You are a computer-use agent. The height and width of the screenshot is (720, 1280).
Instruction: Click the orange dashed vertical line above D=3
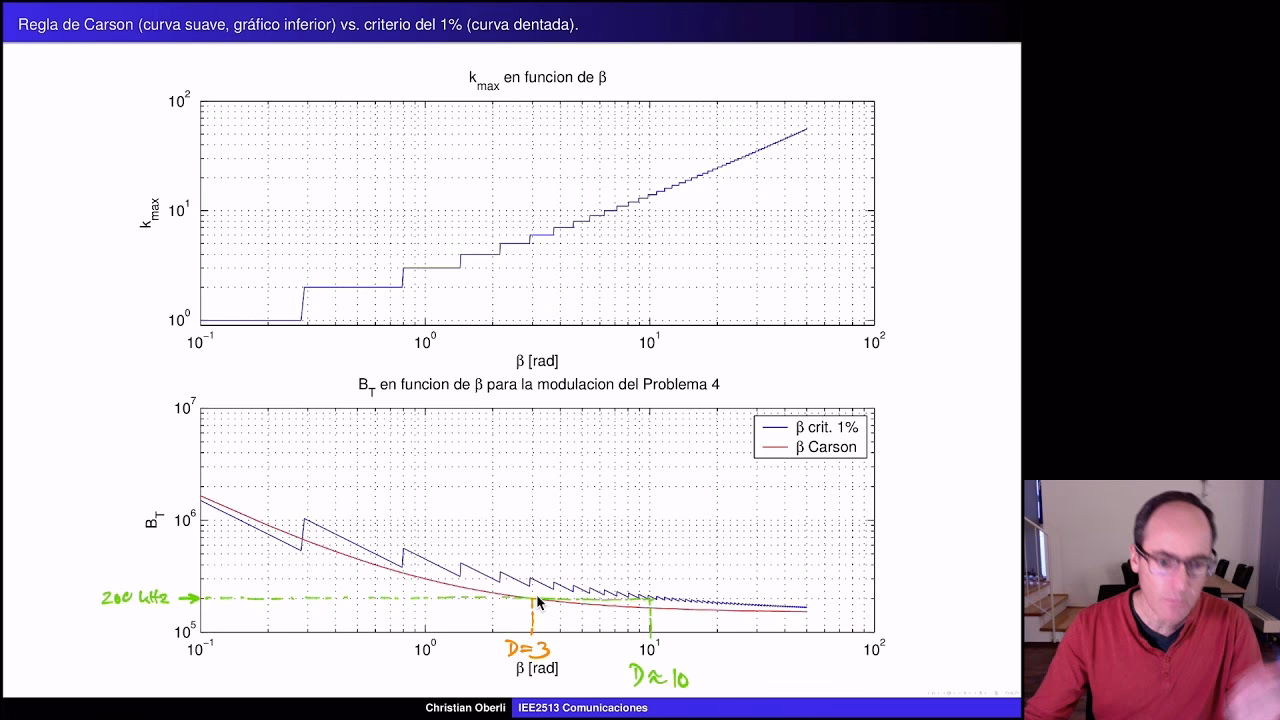pos(532,620)
